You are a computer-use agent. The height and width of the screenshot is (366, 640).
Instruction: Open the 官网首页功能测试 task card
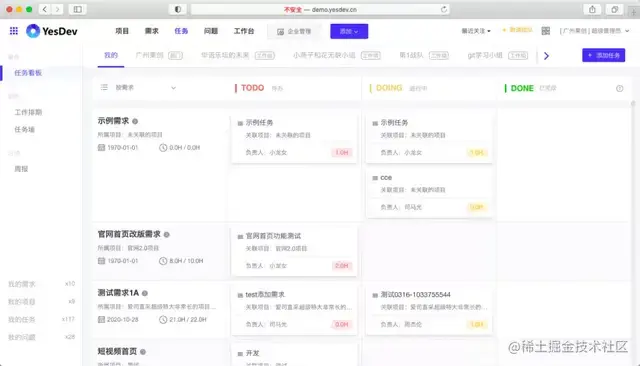[x=294, y=251]
